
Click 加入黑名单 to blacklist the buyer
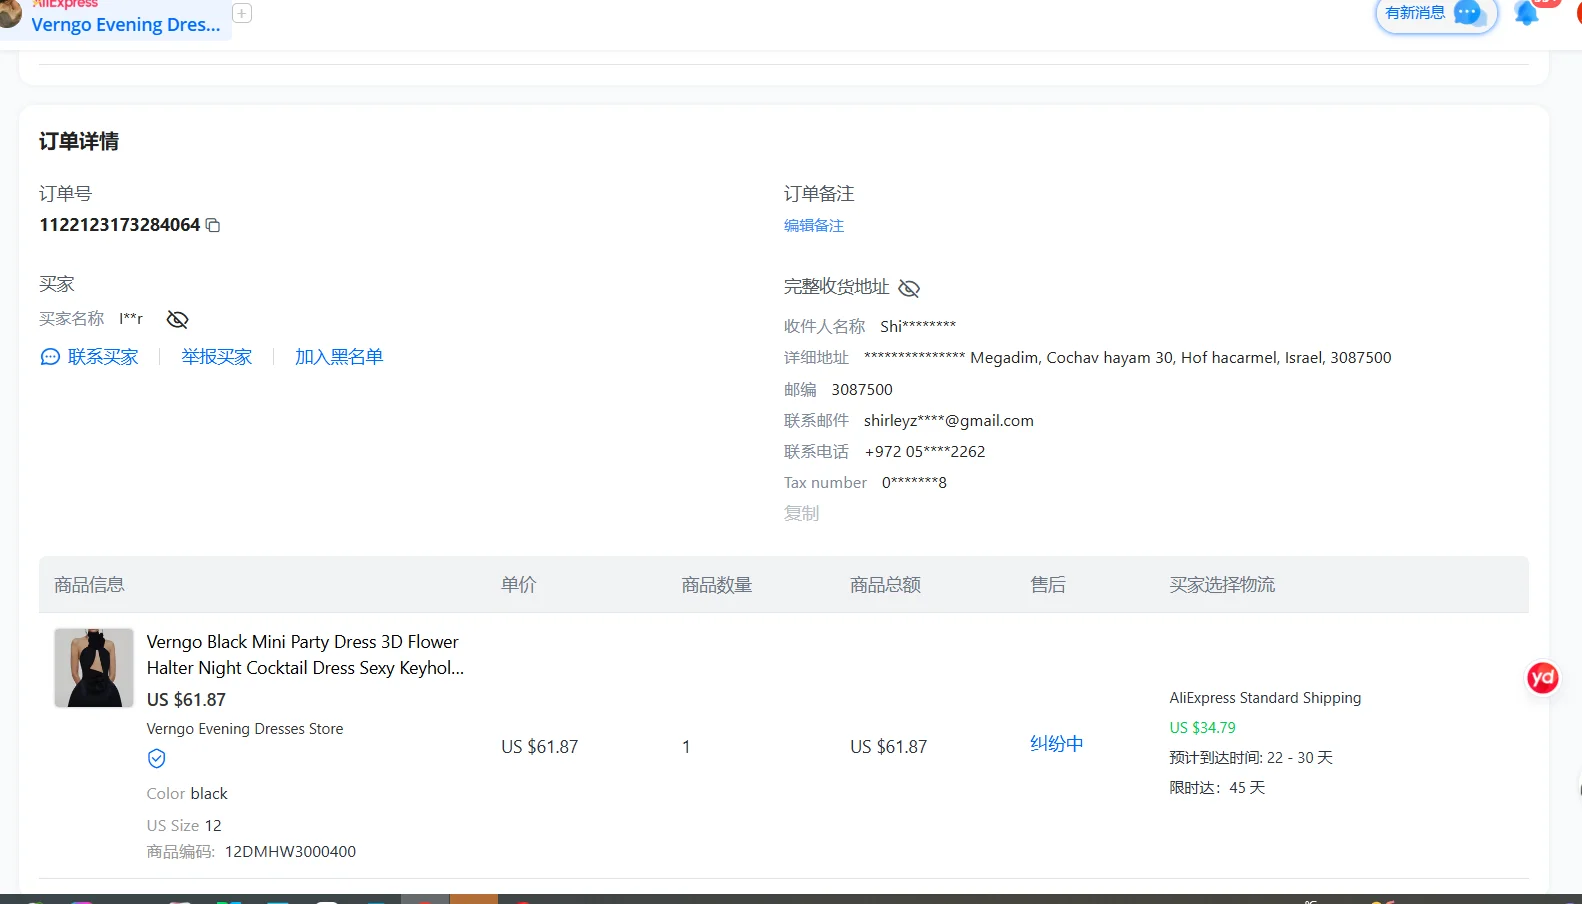click(x=339, y=357)
